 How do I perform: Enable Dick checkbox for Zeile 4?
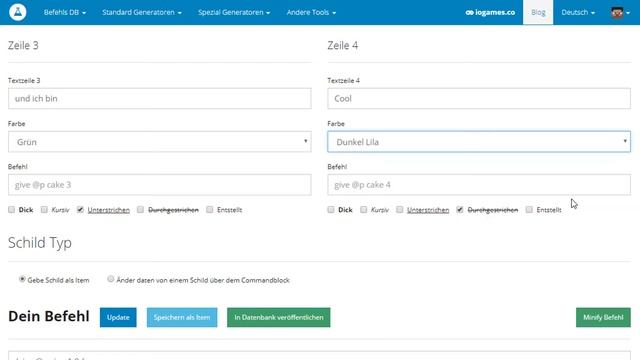click(x=331, y=209)
